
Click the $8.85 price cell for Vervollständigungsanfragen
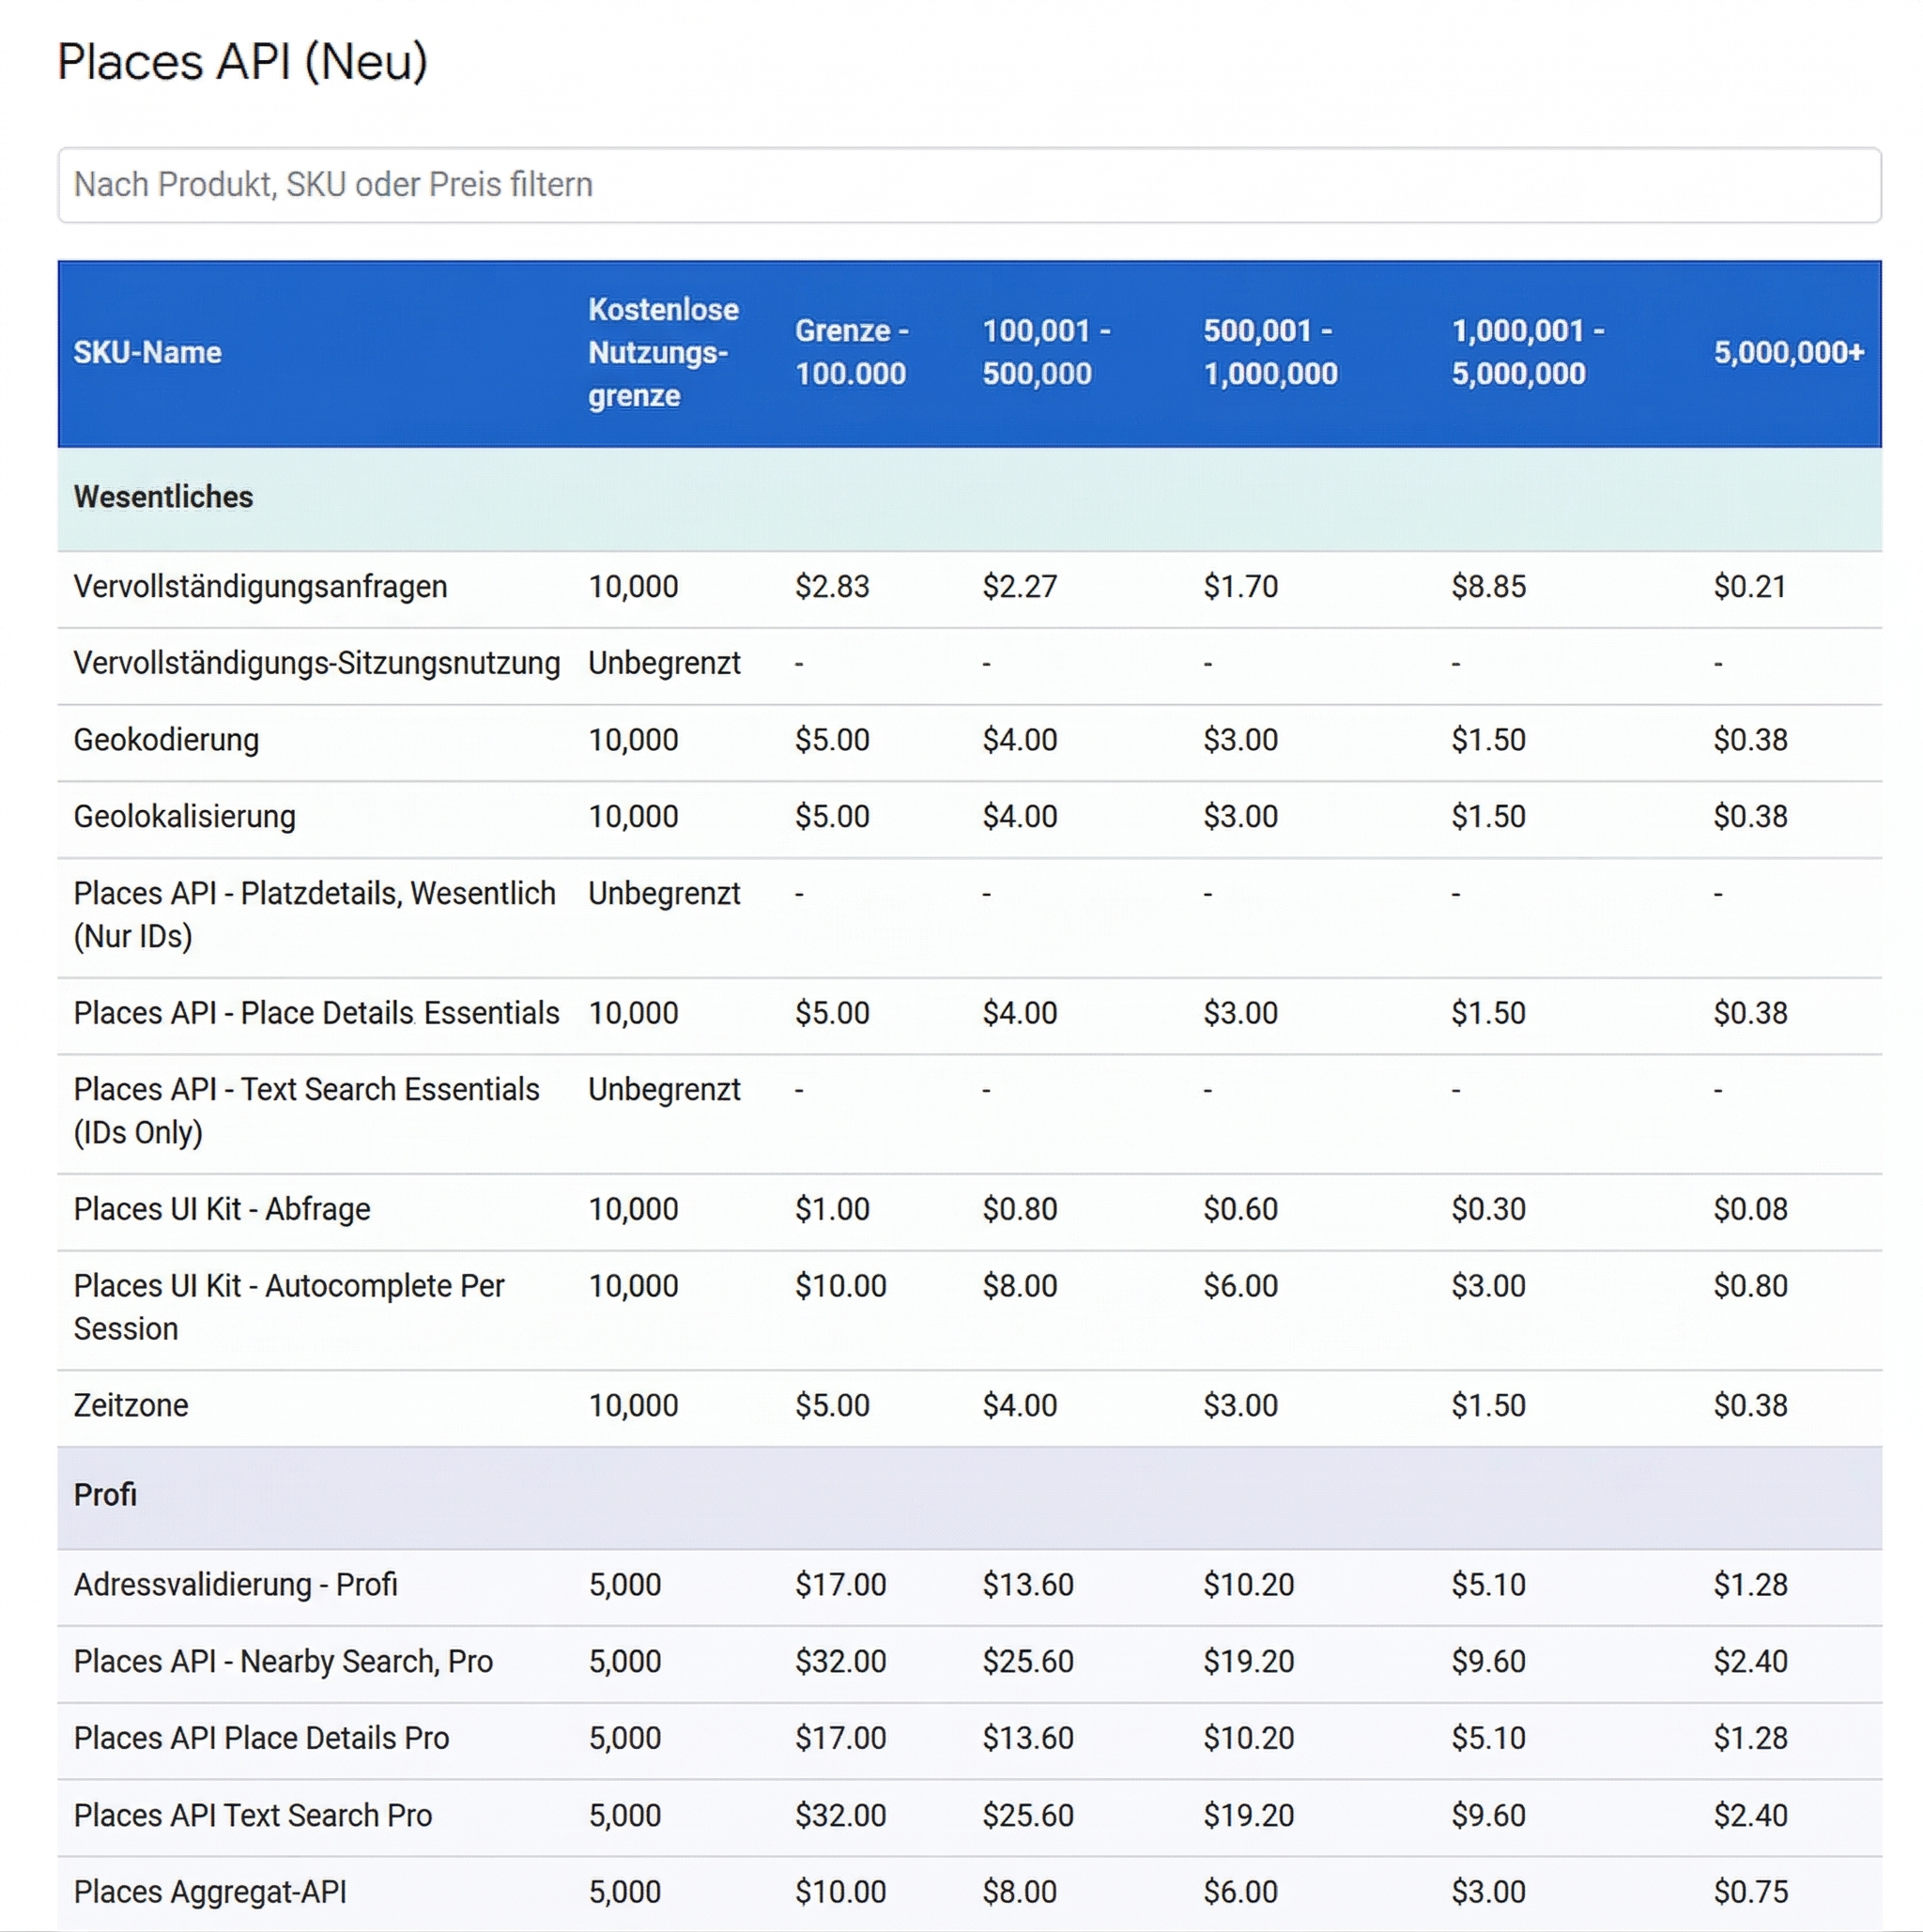[x=1489, y=586]
